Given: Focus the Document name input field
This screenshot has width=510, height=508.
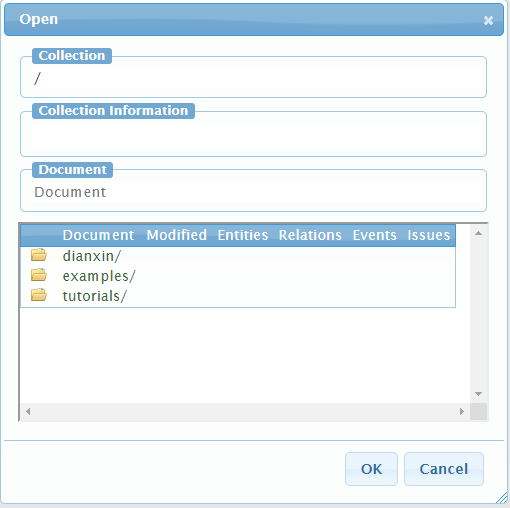Looking at the screenshot, I should point(253,192).
